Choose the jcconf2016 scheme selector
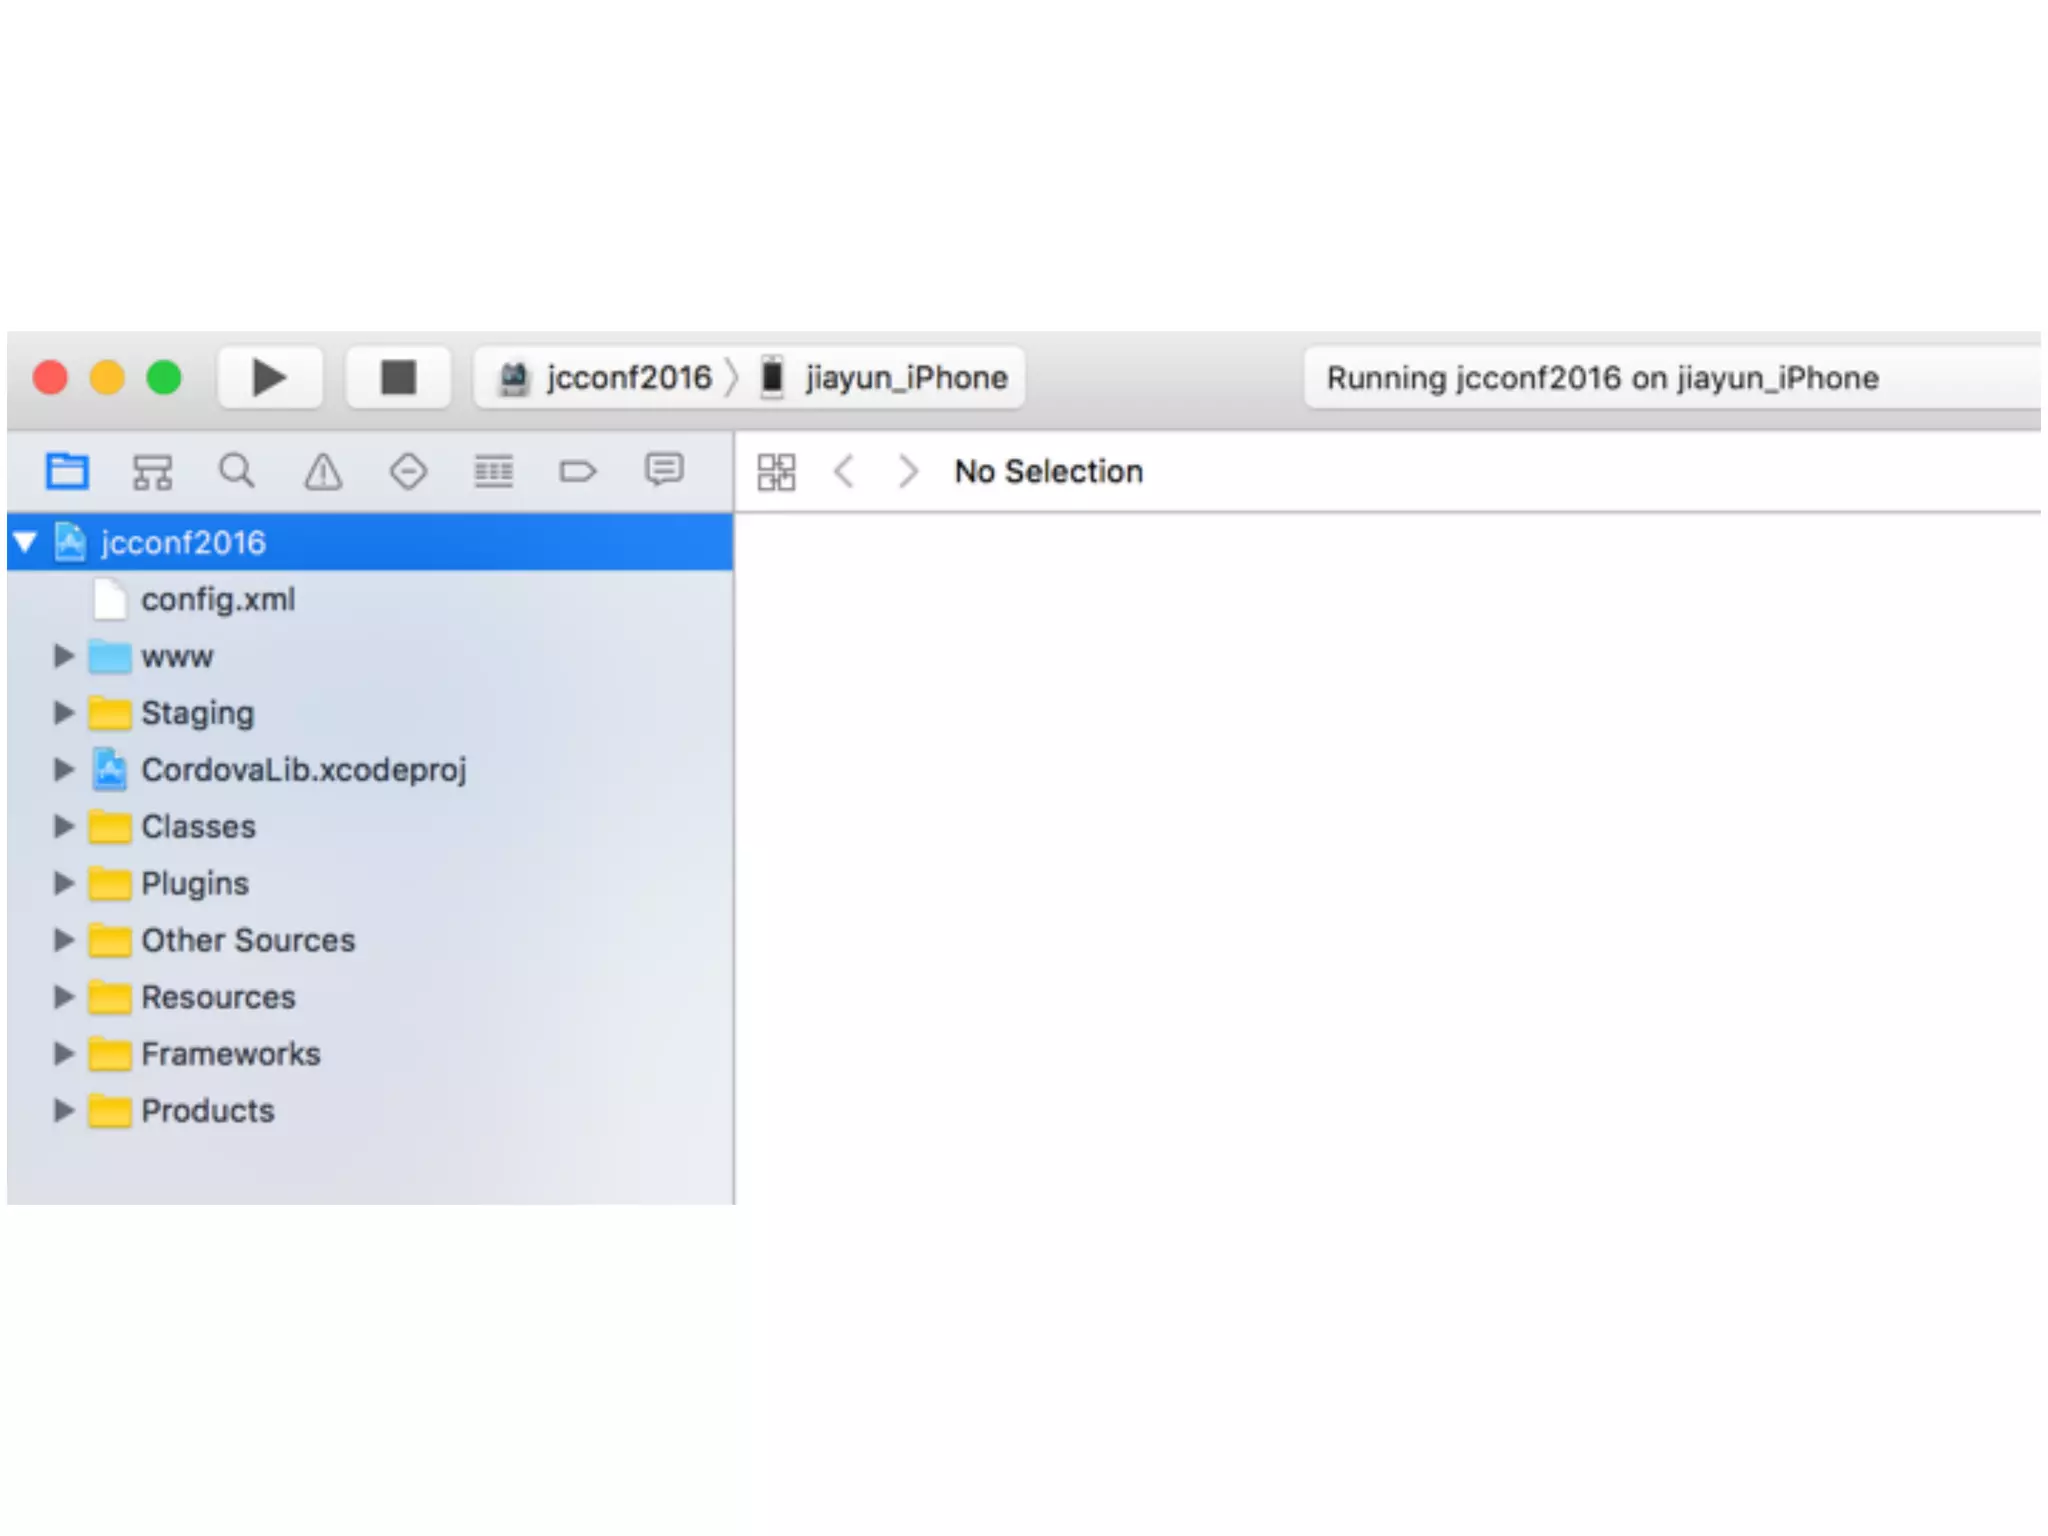Image resolution: width=2048 pixels, height=1536 pixels. click(x=628, y=378)
